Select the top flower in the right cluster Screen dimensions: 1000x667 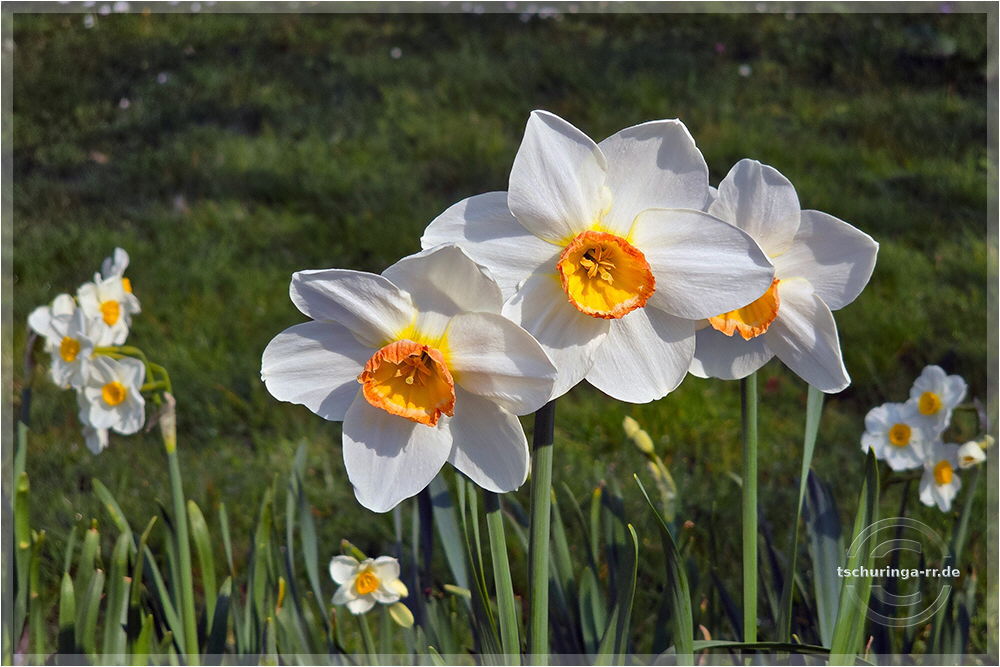[x=935, y=397]
